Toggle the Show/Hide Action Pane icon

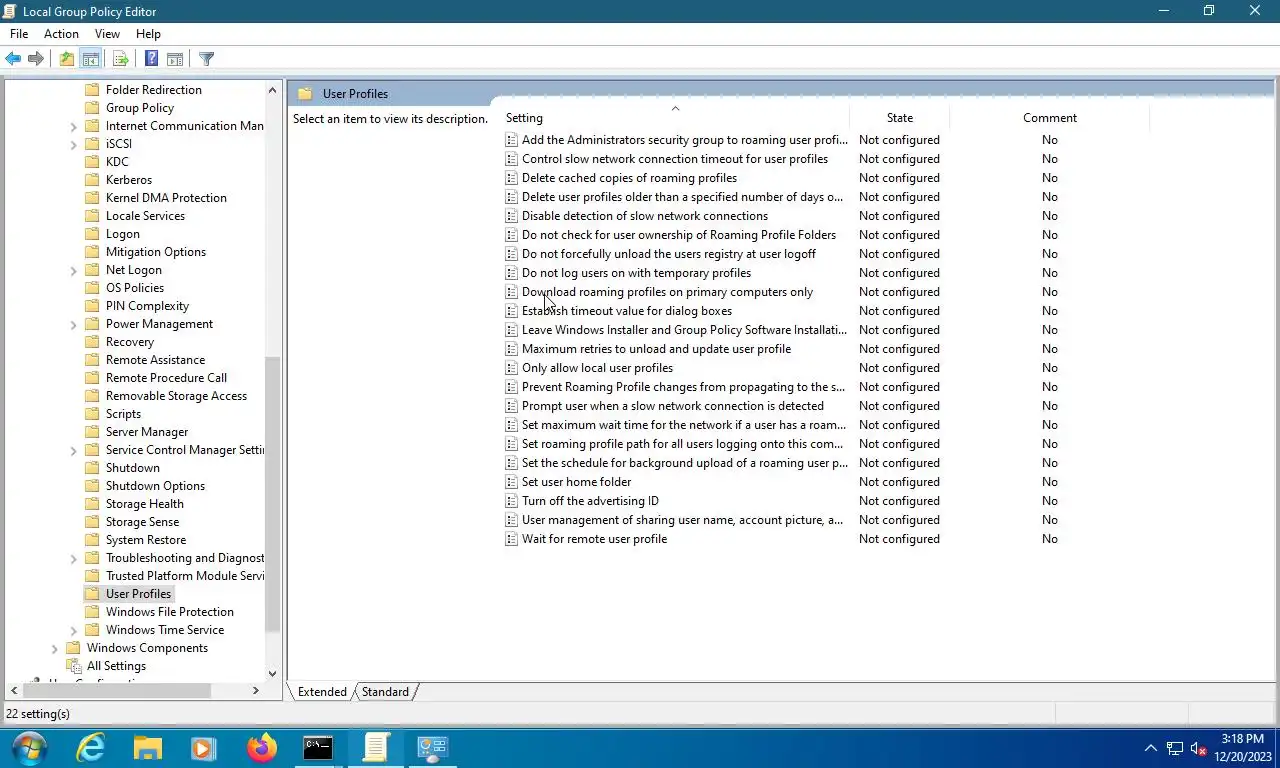(x=175, y=59)
